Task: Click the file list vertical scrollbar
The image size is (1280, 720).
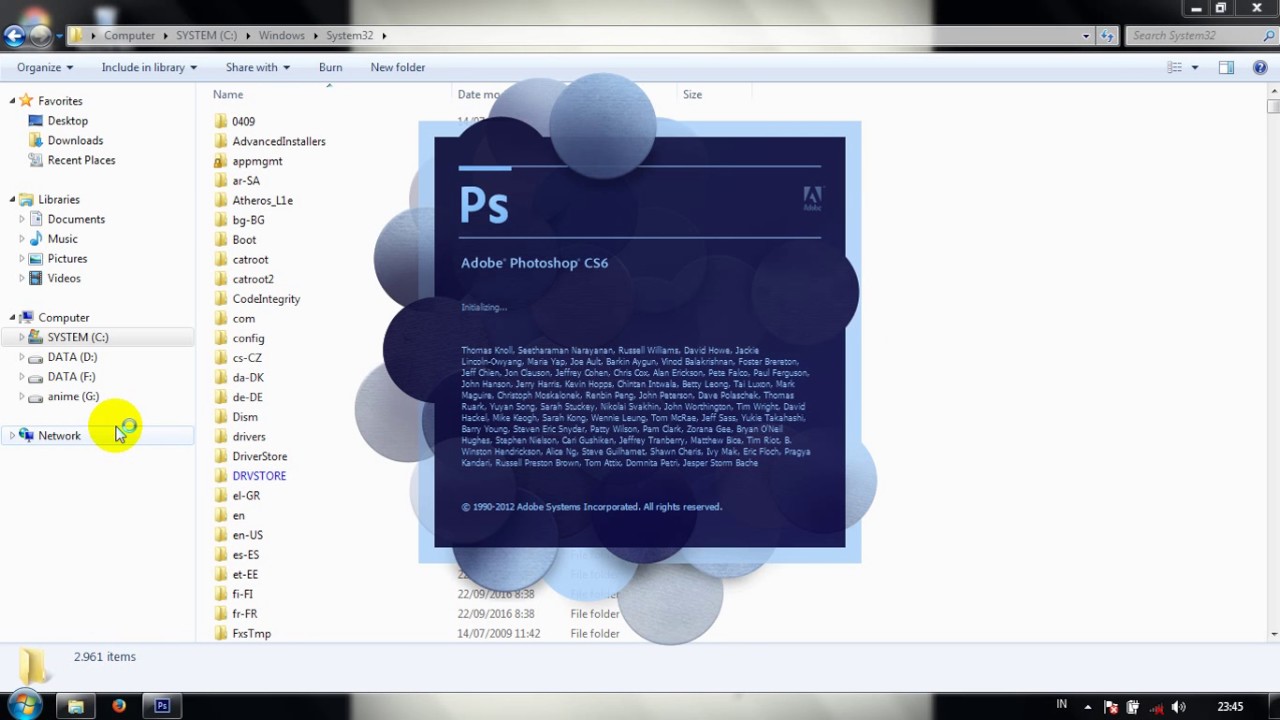Action: [x=1273, y=364]
